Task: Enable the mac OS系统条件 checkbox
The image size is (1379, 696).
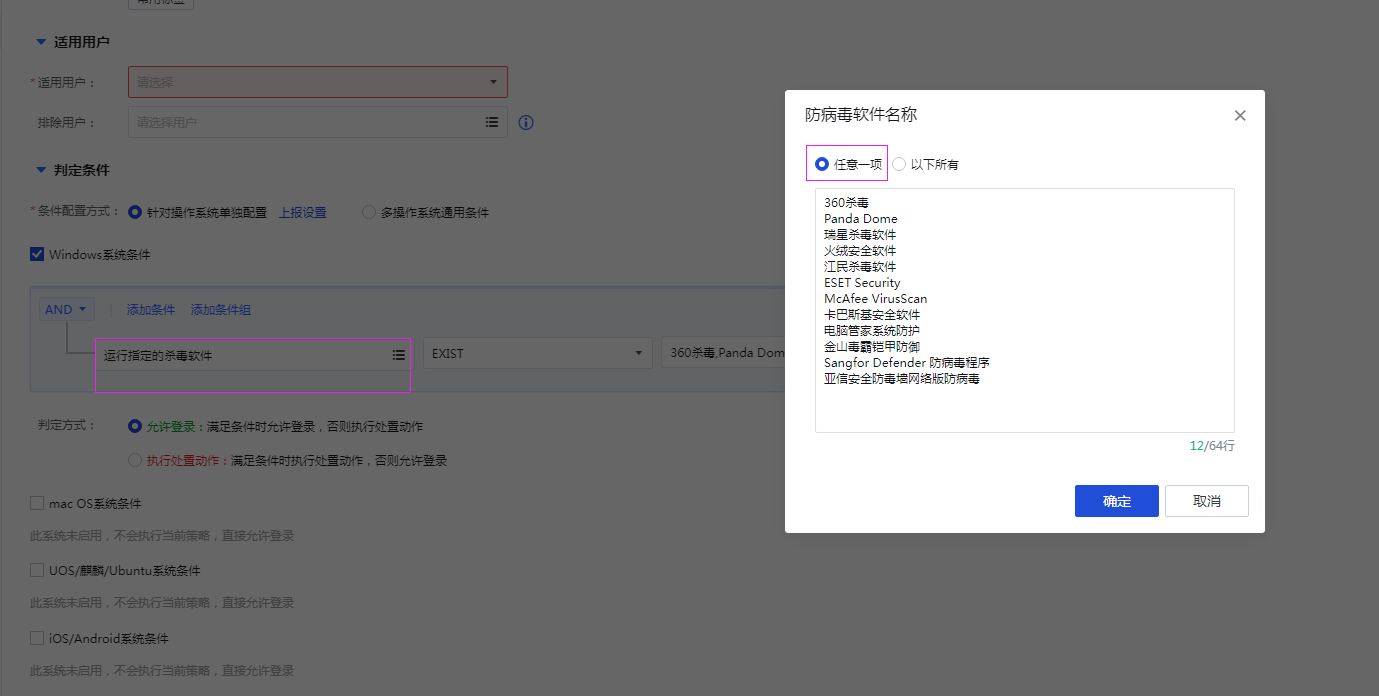Action: 37,503
